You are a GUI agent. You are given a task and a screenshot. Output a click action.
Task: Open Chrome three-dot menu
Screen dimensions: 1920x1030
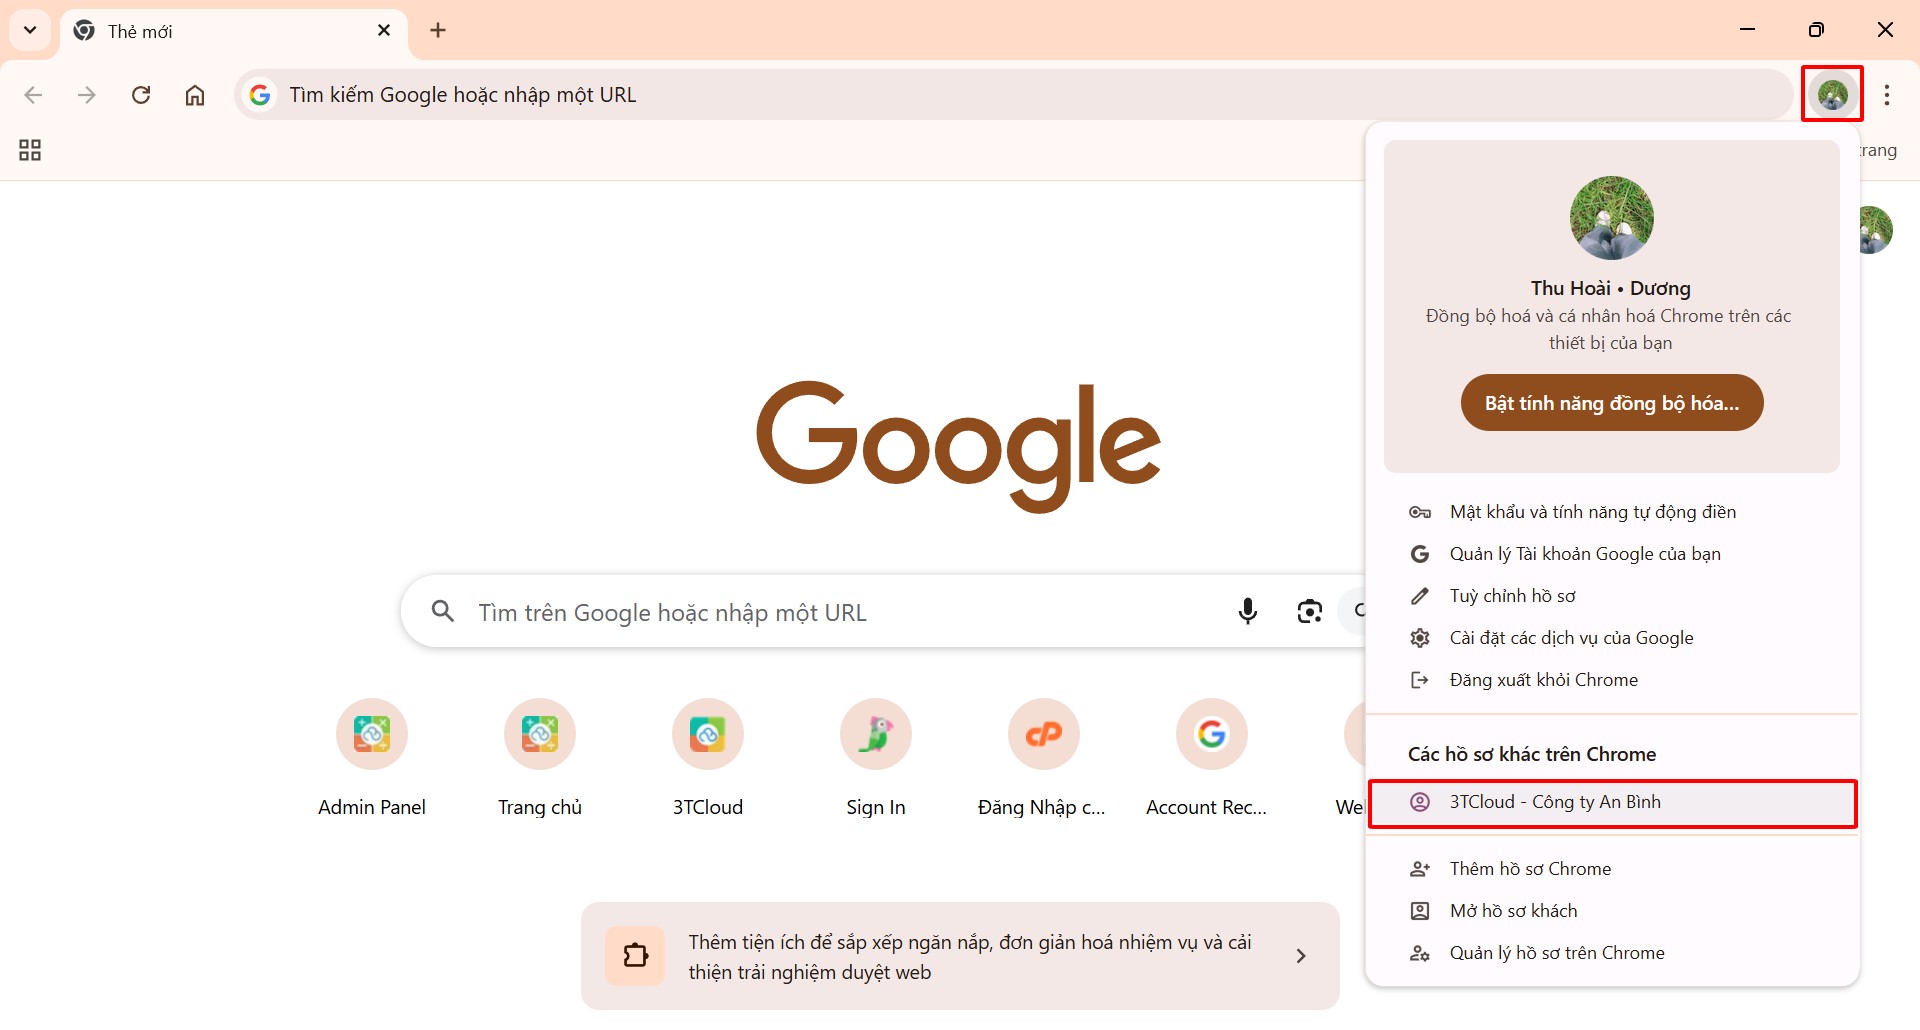click(x=1886, y=95)
